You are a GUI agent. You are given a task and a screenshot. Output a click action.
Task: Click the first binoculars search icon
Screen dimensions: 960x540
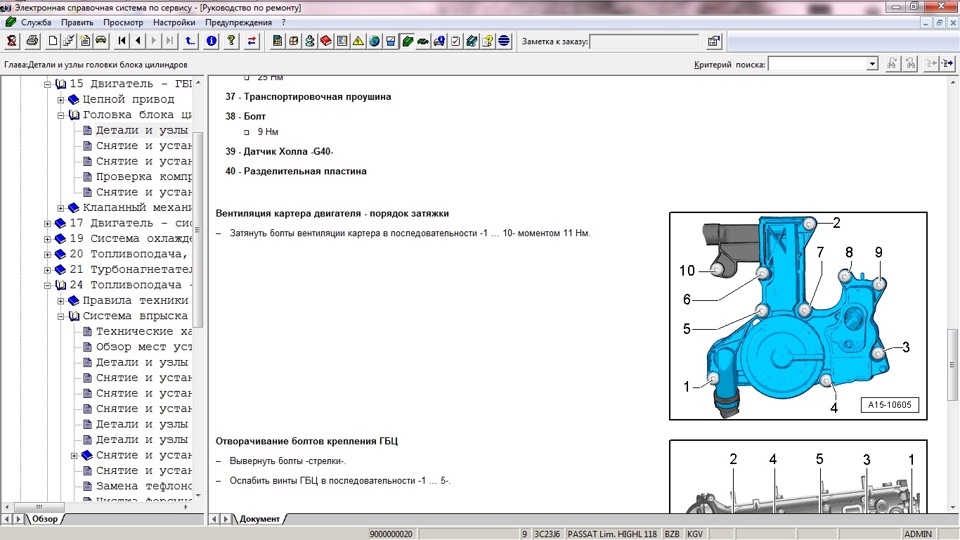point(892,63)
